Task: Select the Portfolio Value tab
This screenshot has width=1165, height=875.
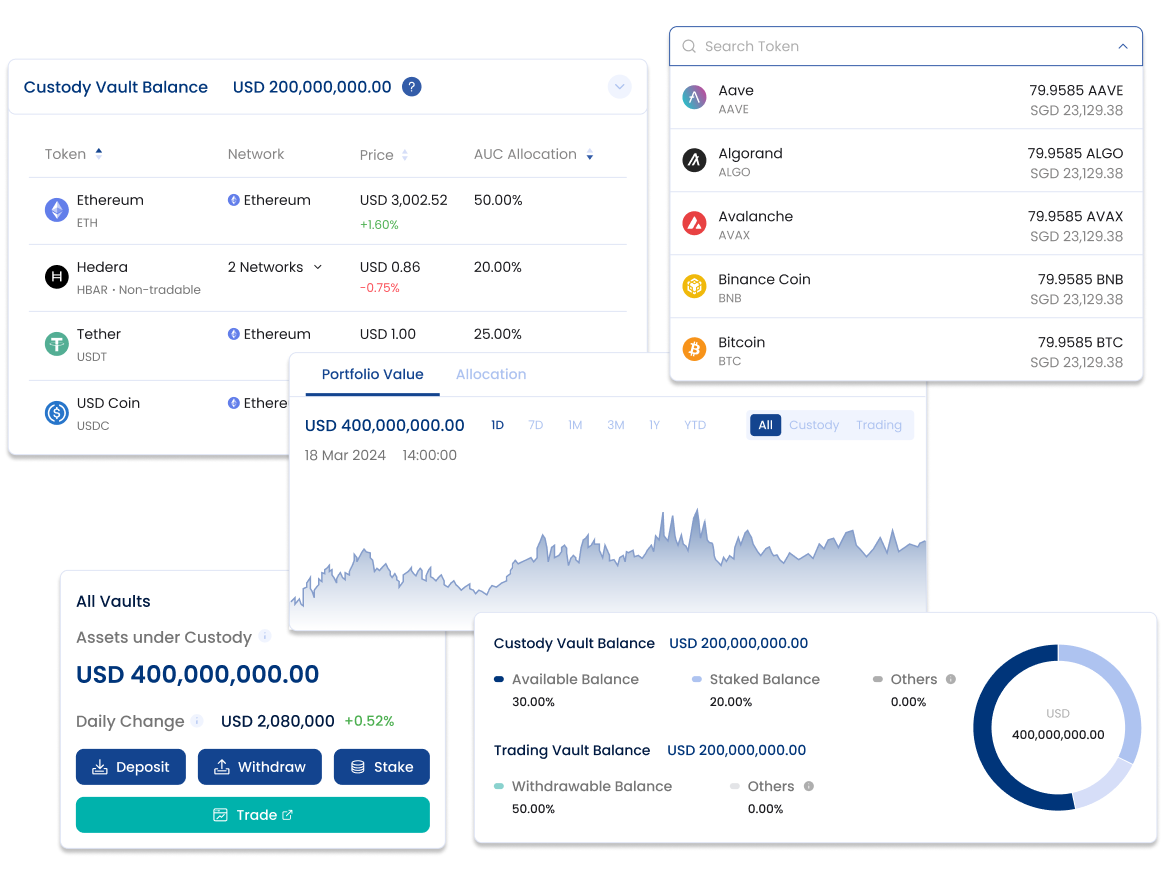Action: click(372, 374)
